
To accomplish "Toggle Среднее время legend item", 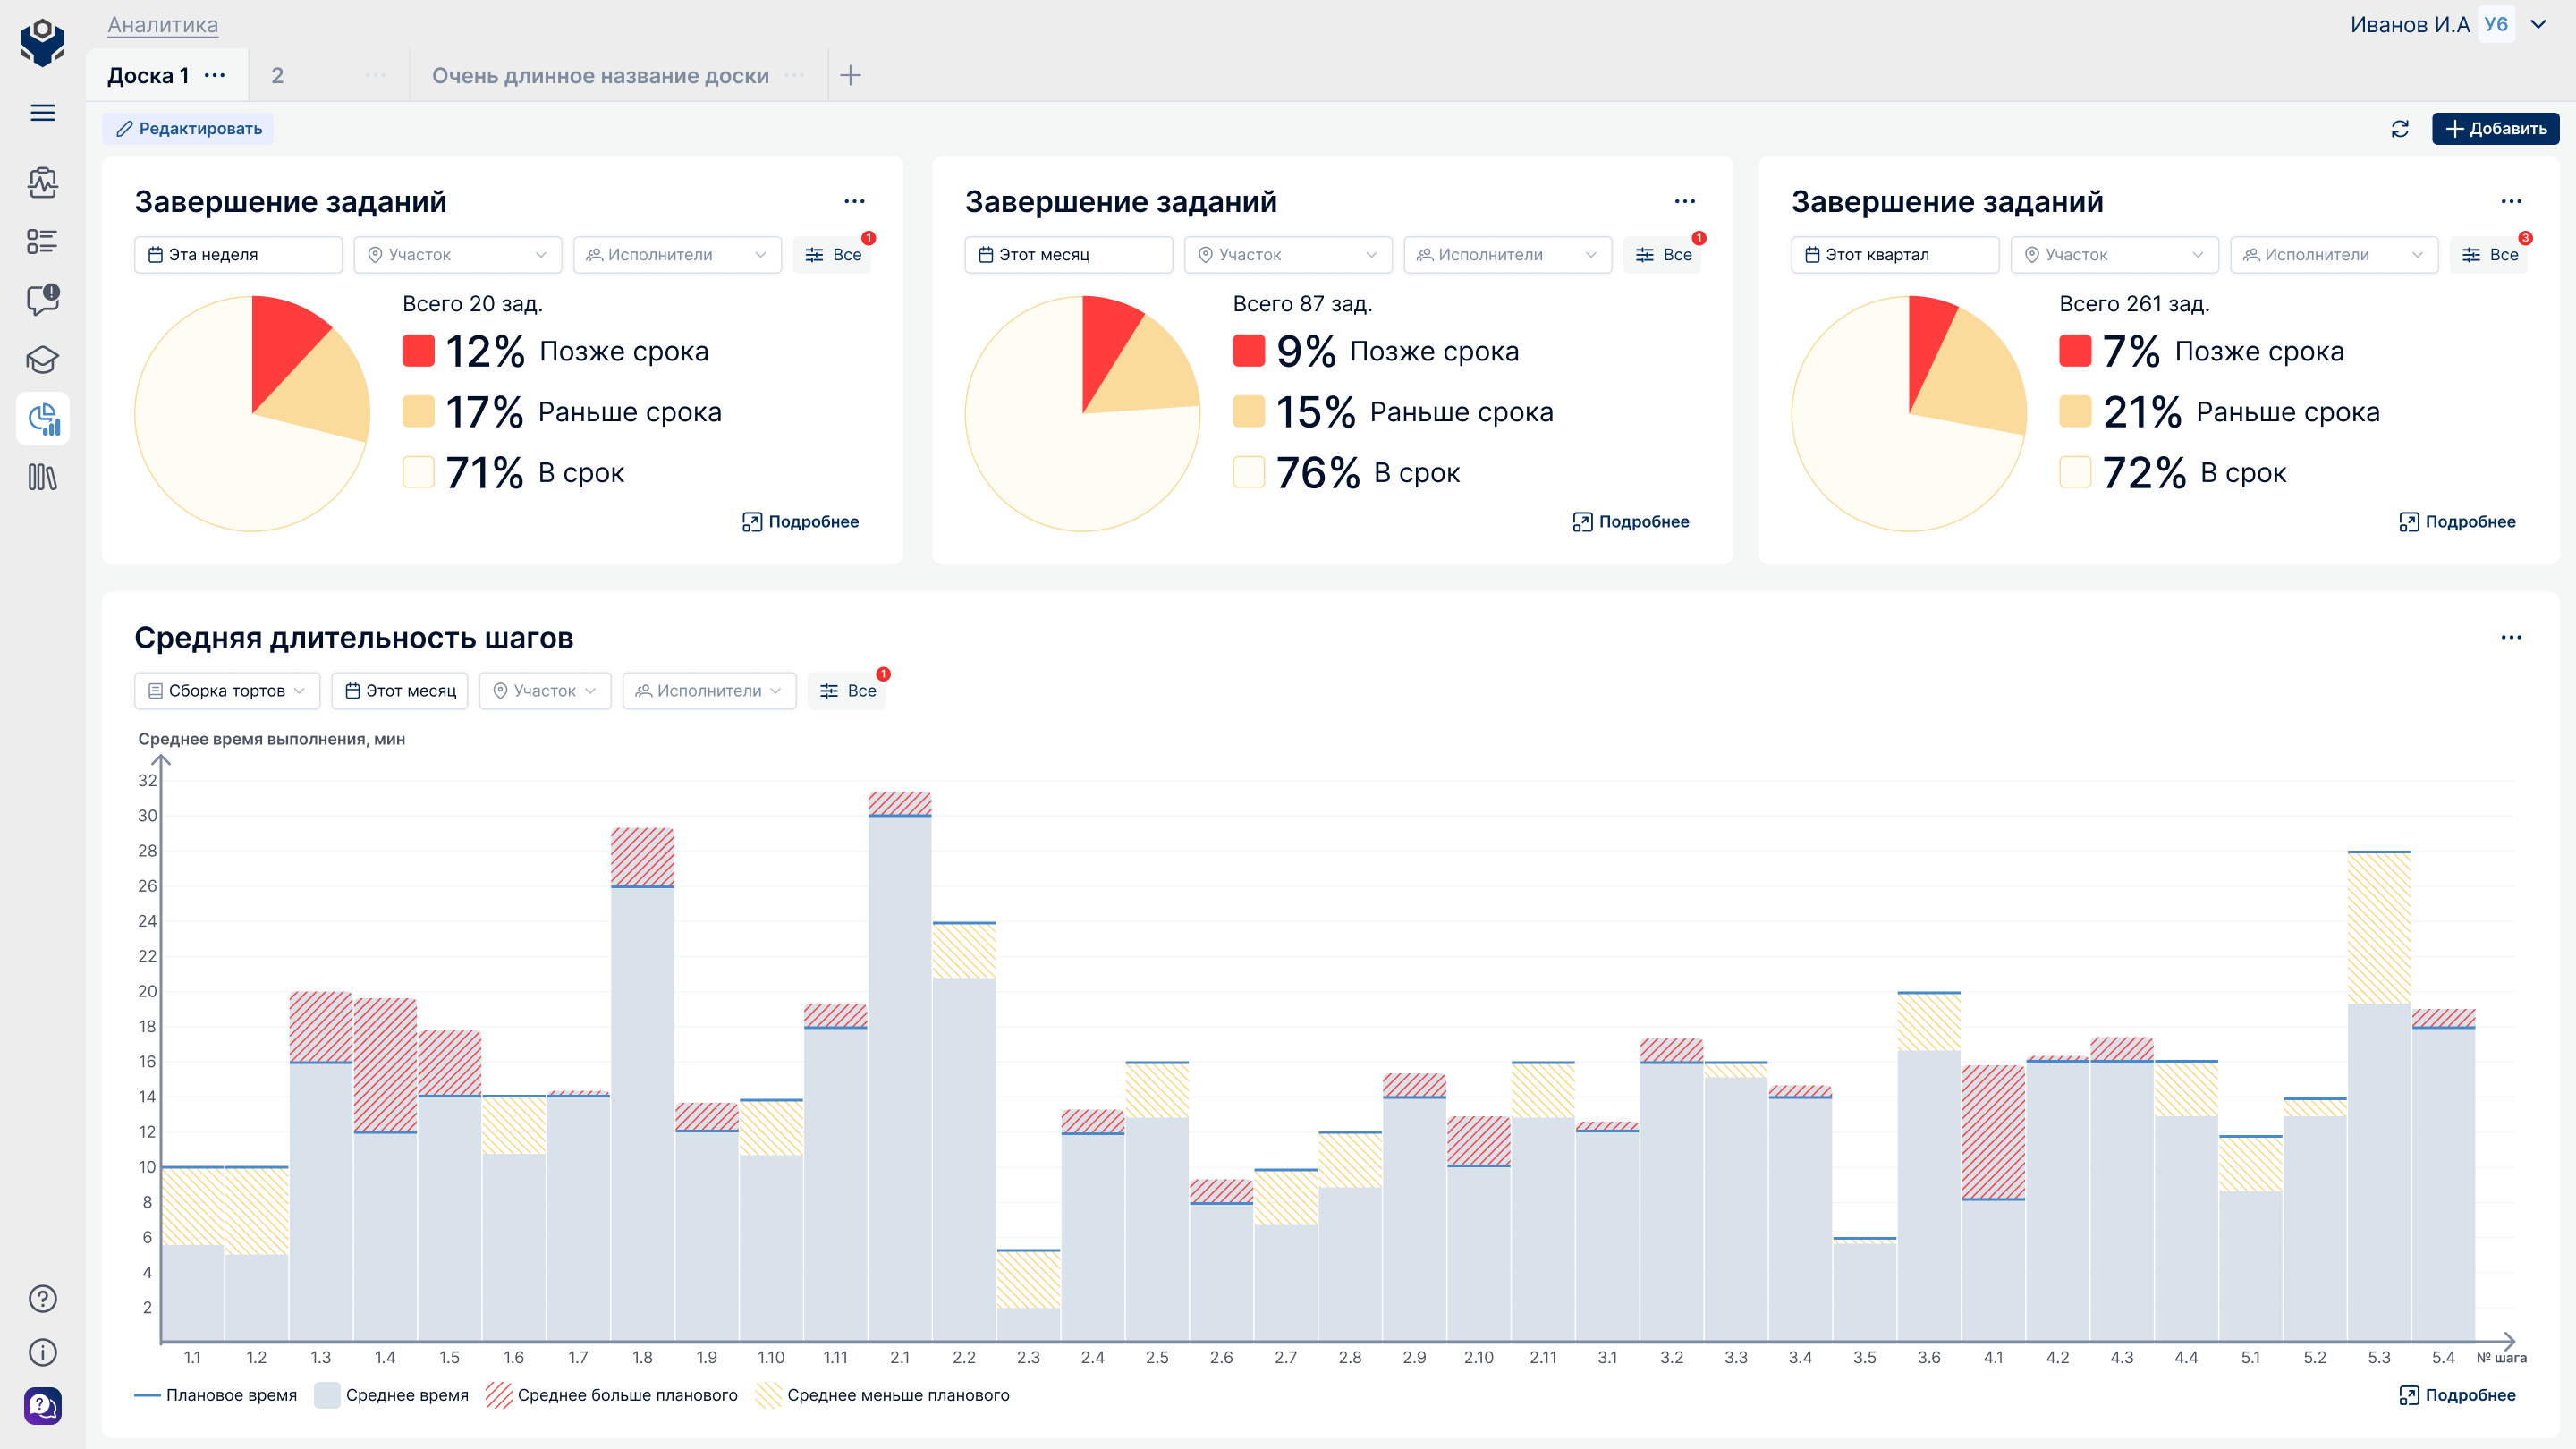I will tap(391, 1395).
